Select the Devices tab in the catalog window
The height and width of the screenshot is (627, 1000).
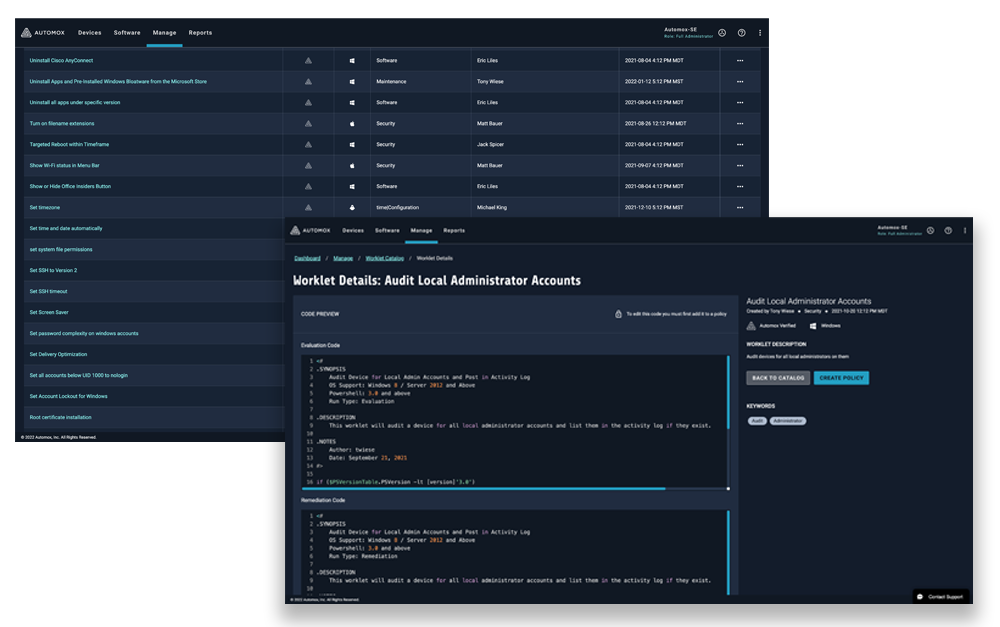click(x=89, y=33)
